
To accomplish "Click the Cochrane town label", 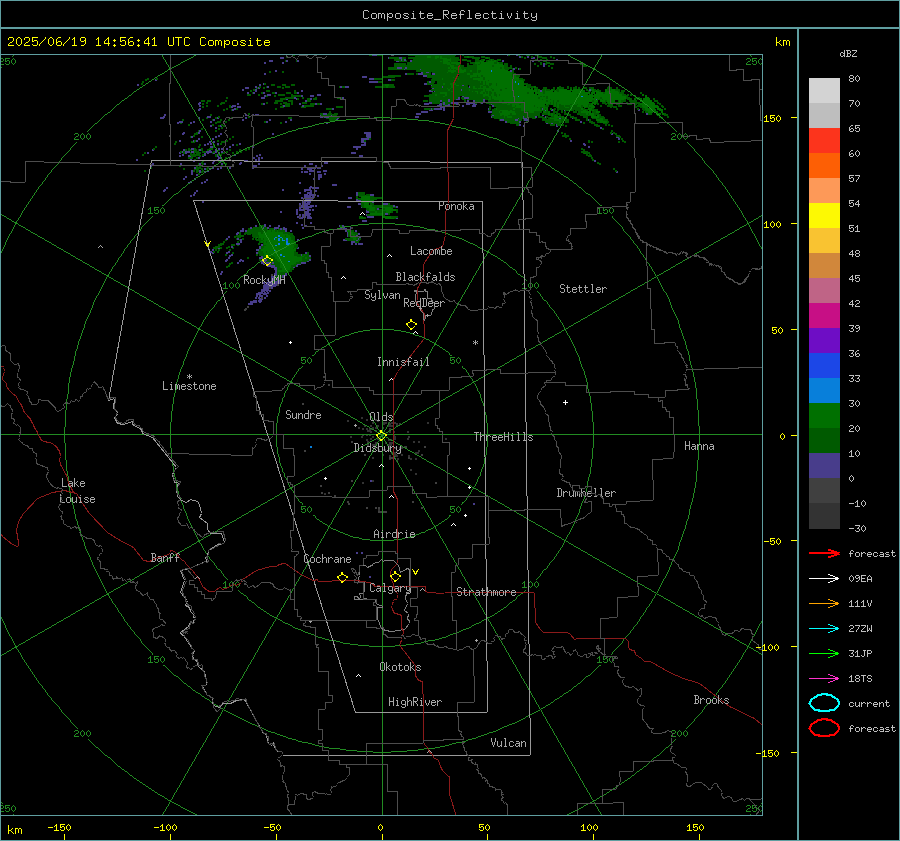I will pos(327,559).
